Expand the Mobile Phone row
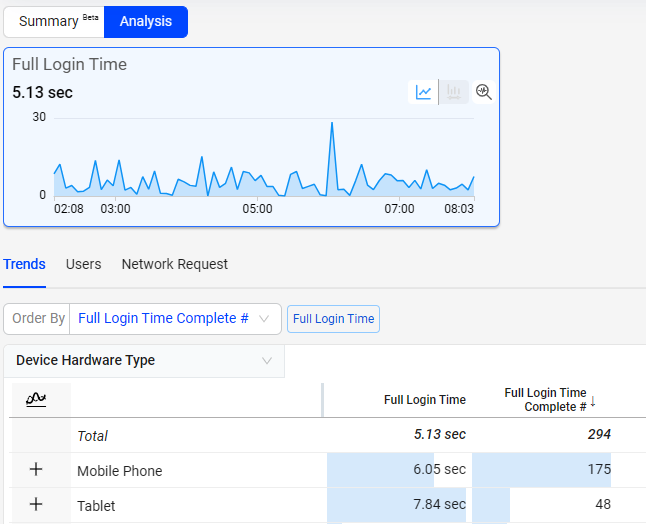Image resolution: width=646 pixels, height=524 pixels. [x=36, y=470]
